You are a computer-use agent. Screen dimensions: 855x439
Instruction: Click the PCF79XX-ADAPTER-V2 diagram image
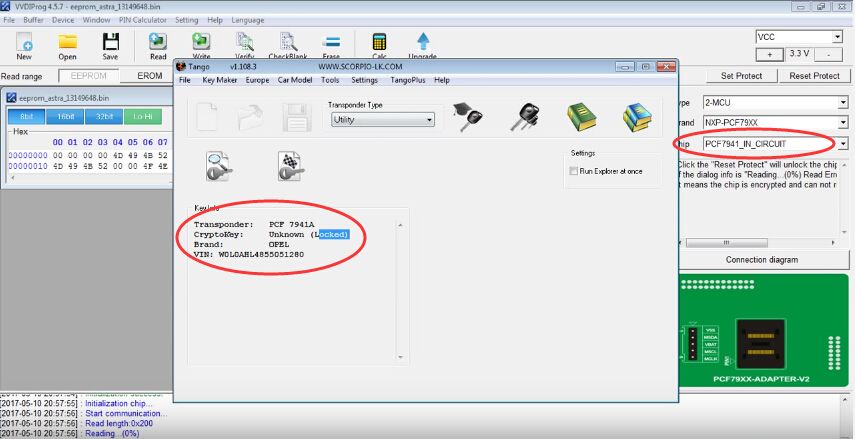click(763, 331)
